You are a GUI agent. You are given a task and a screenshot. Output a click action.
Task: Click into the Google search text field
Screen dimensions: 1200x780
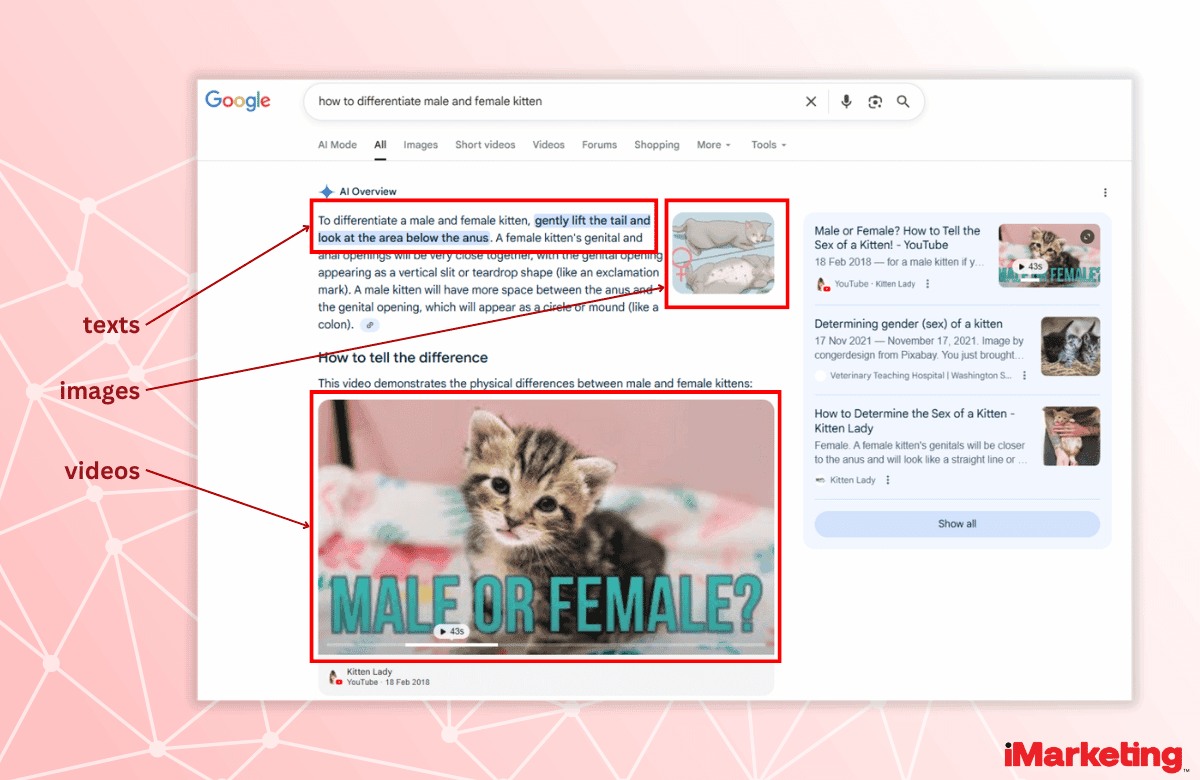coord(550,102)
